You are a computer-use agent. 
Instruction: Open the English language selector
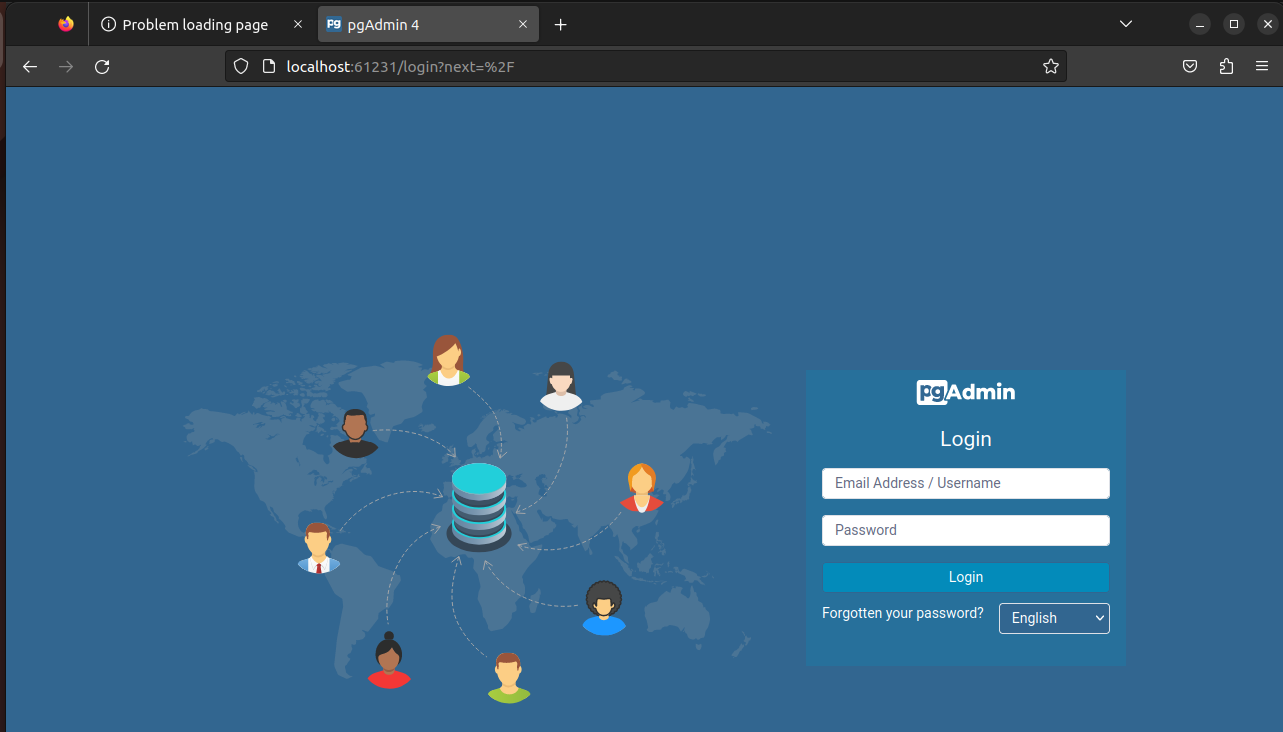point(1053,618)
